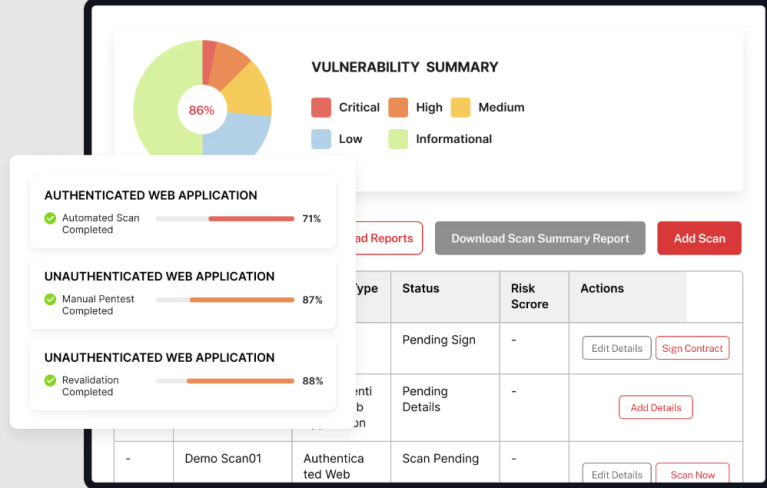This screenshot has width=767, height=488.
Task: Click the 88% percentage value
Action: pyautogui.click(x=313, y=381)
